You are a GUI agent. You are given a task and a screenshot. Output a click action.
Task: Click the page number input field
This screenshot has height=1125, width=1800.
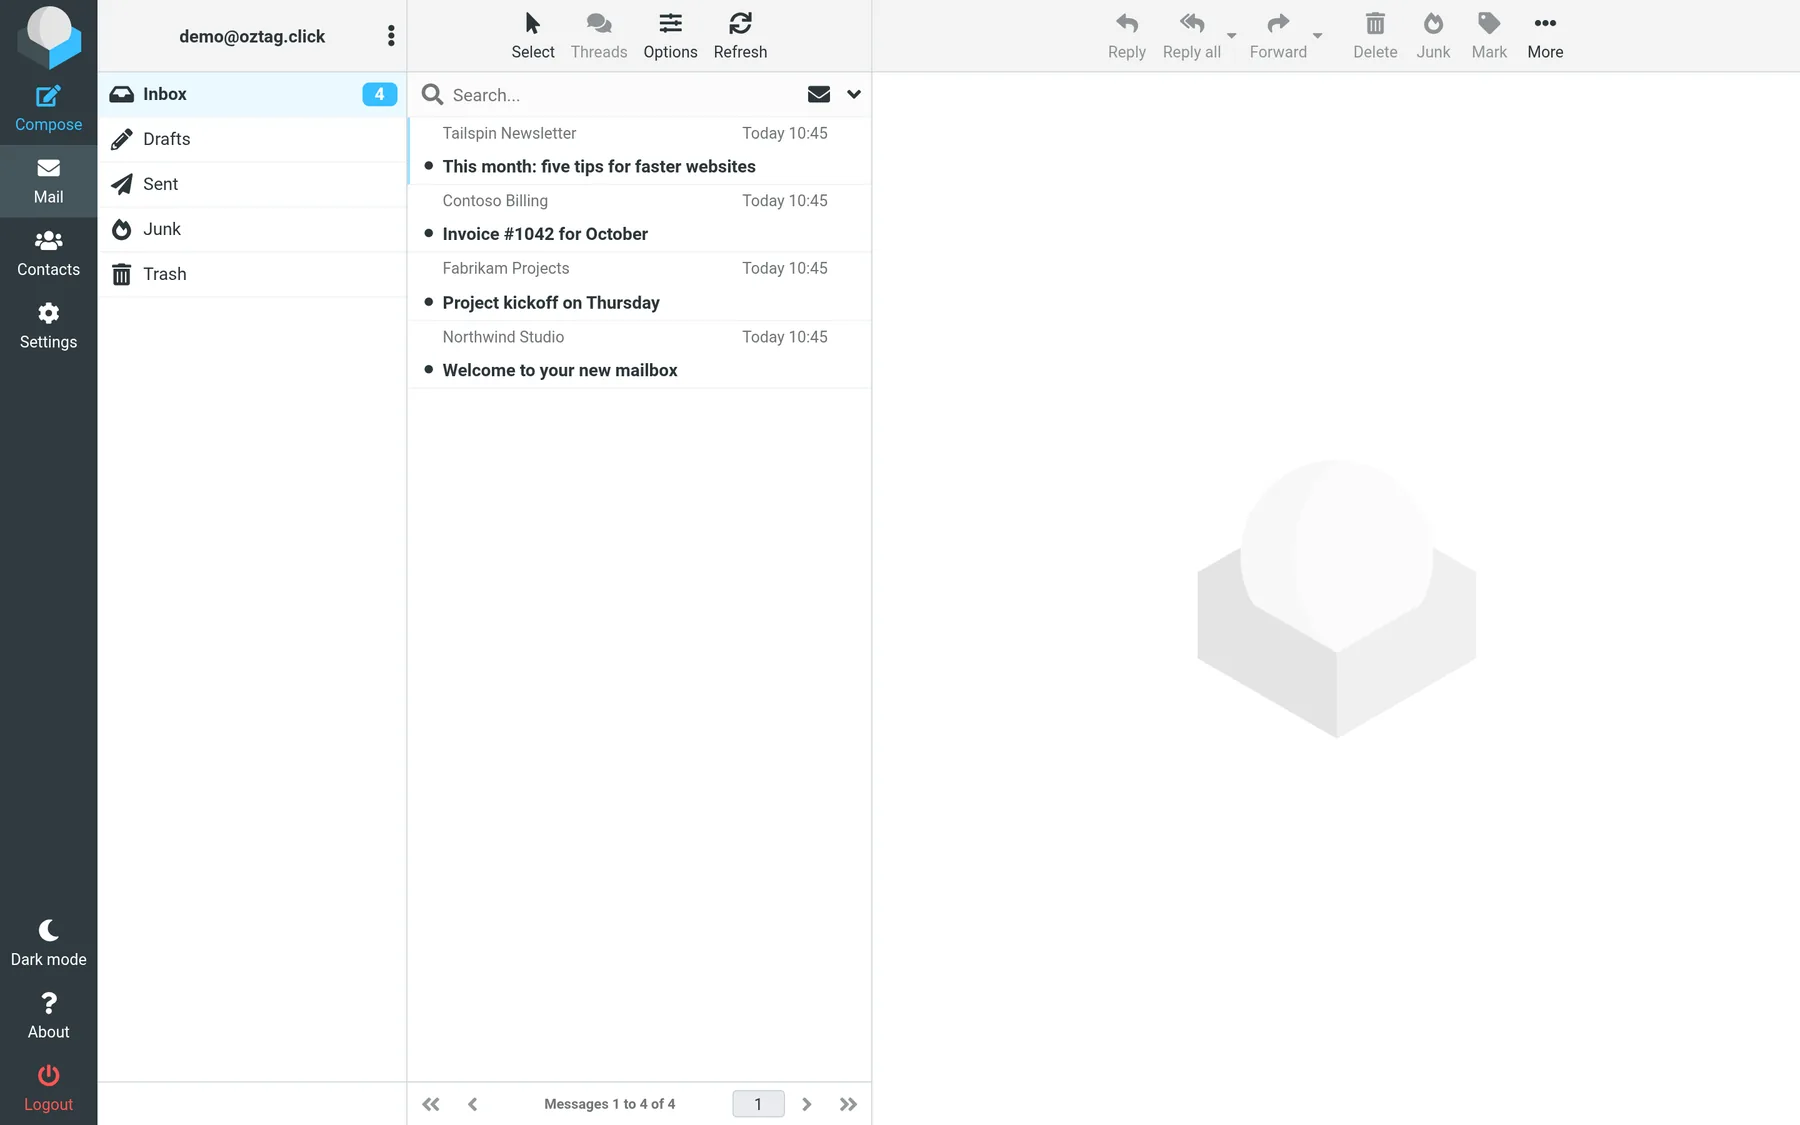(x=758, y=1104)
